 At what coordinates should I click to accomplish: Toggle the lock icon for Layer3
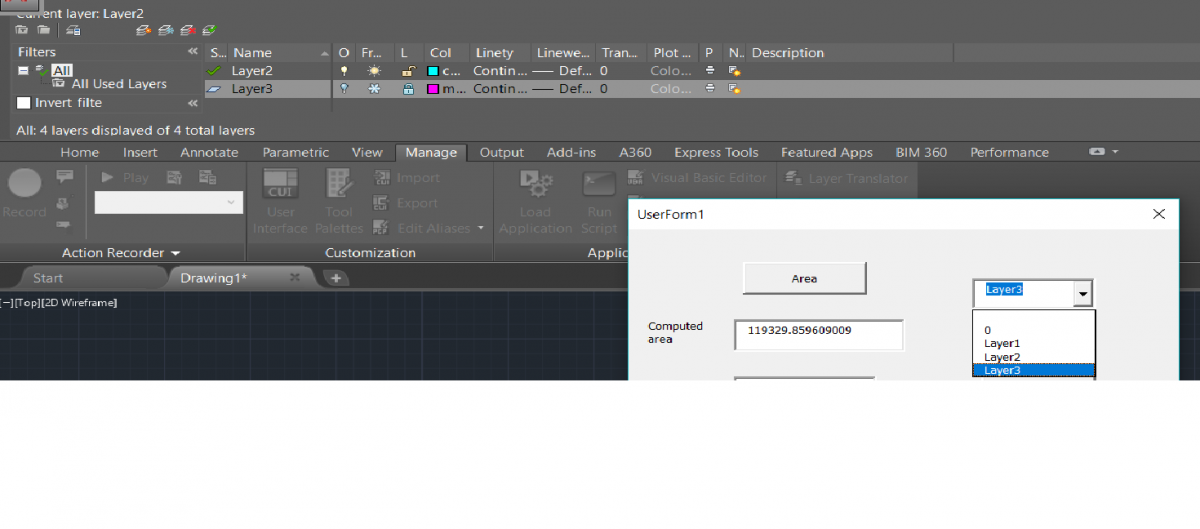[407, 89]
